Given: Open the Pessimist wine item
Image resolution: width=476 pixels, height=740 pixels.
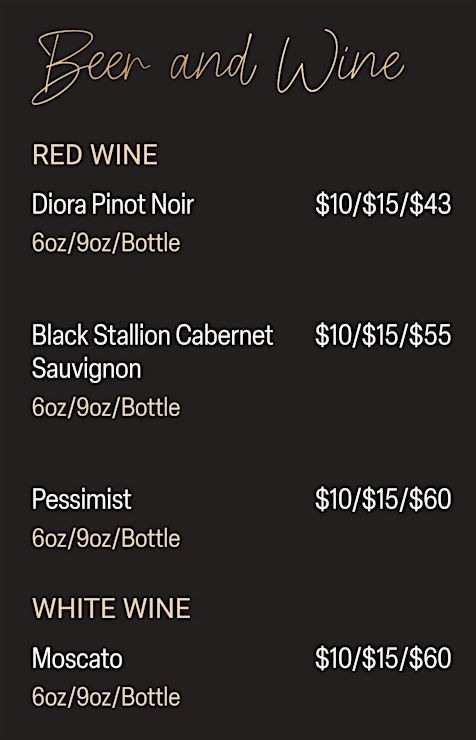Looking at the screenshot, I should coord(82,499).
